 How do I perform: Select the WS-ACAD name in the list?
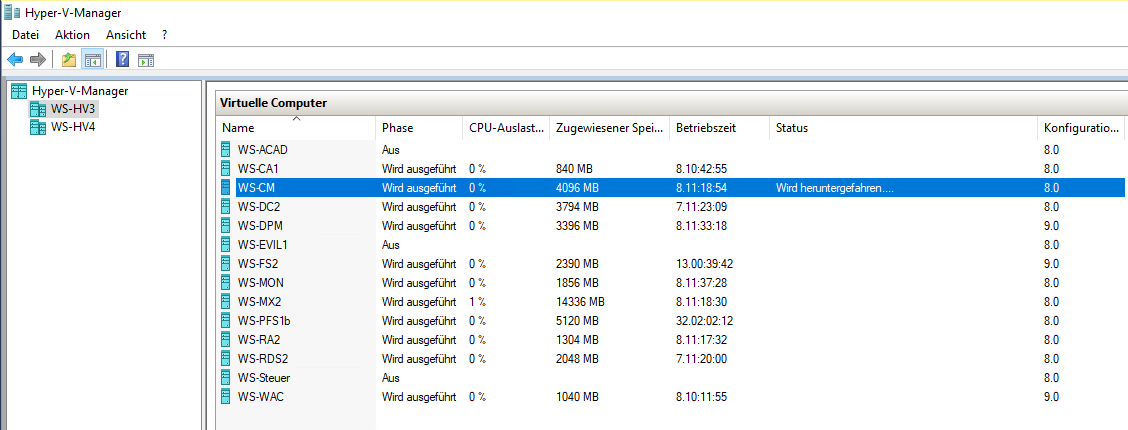pos(263,150)
